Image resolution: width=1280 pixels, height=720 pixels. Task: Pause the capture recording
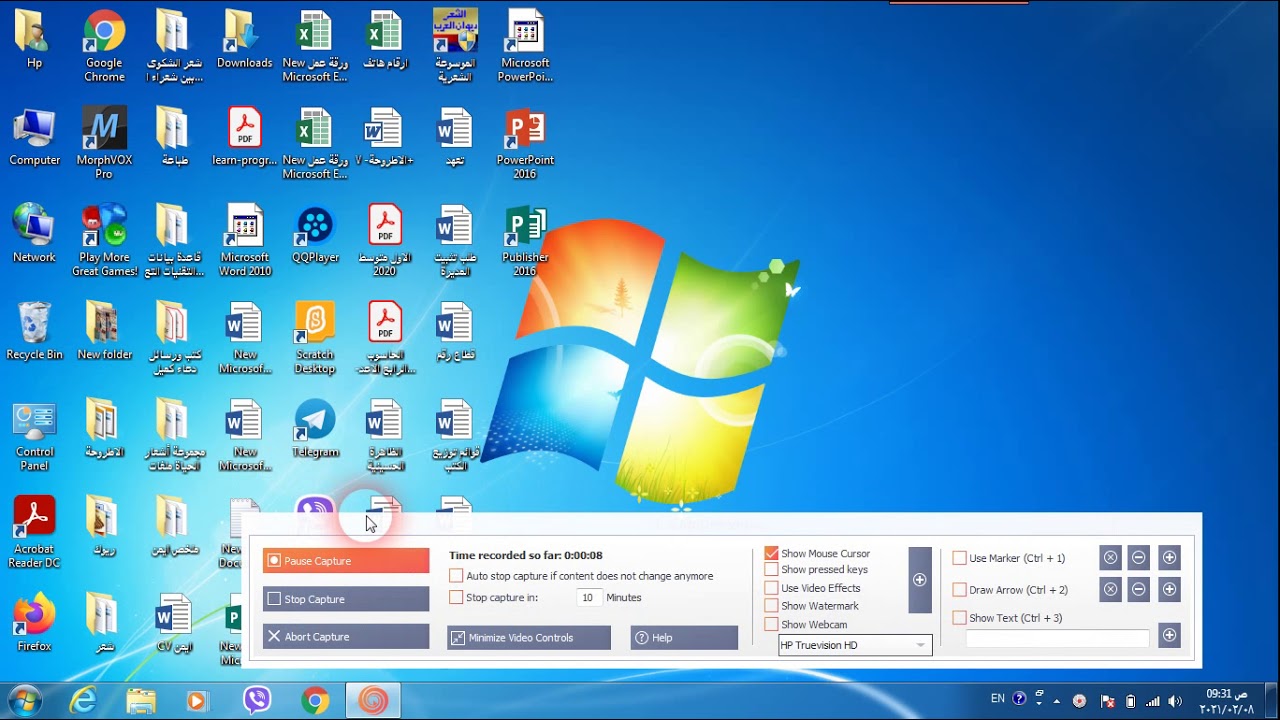click(346, 561)
